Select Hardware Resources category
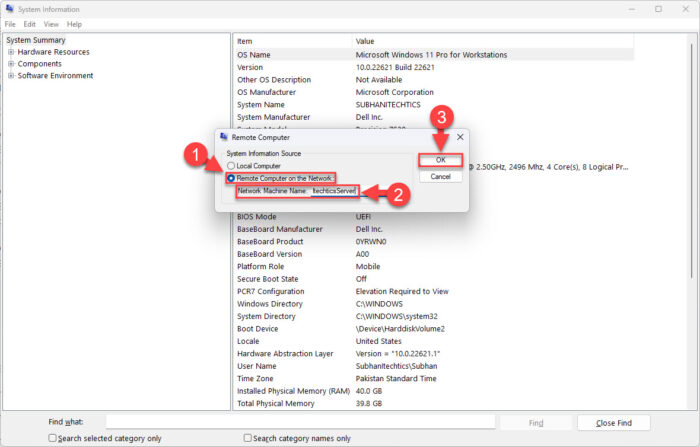Screen dimensions: 700x447 (x=54, y=52)
